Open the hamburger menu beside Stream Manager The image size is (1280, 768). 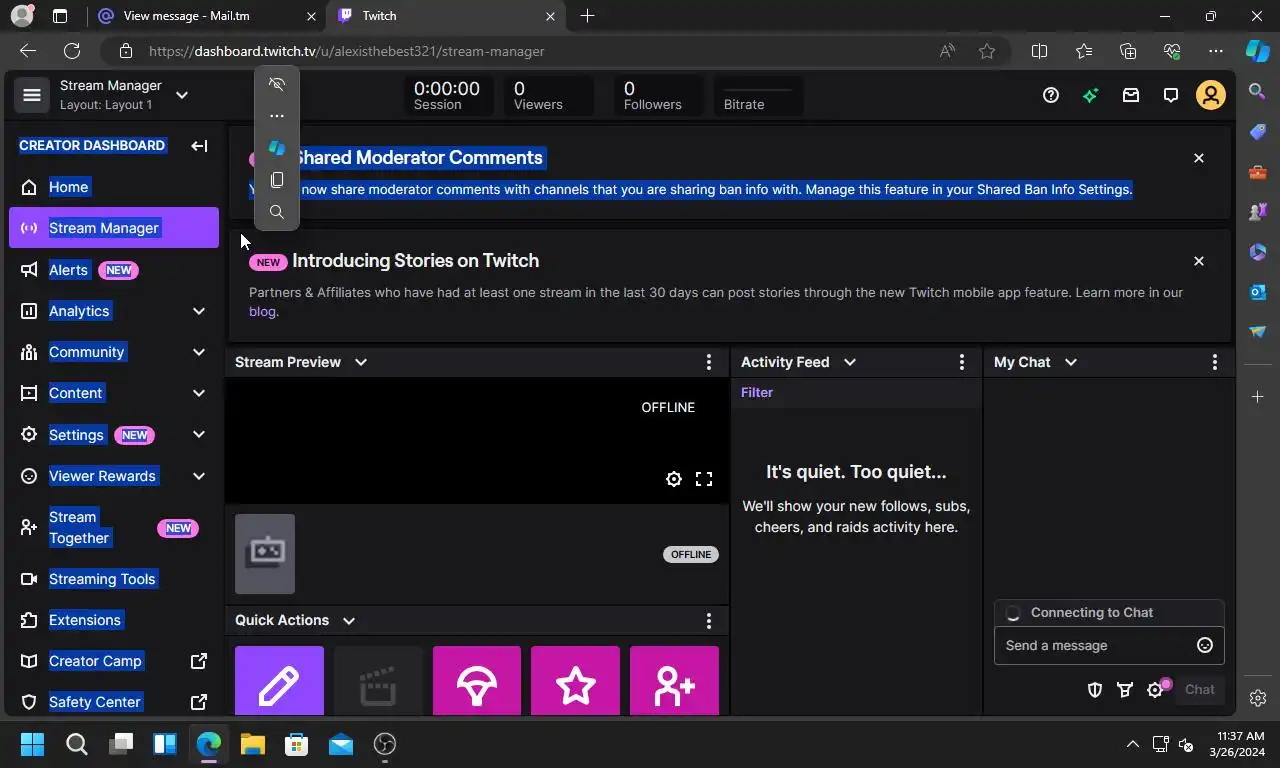pos(31,95)
